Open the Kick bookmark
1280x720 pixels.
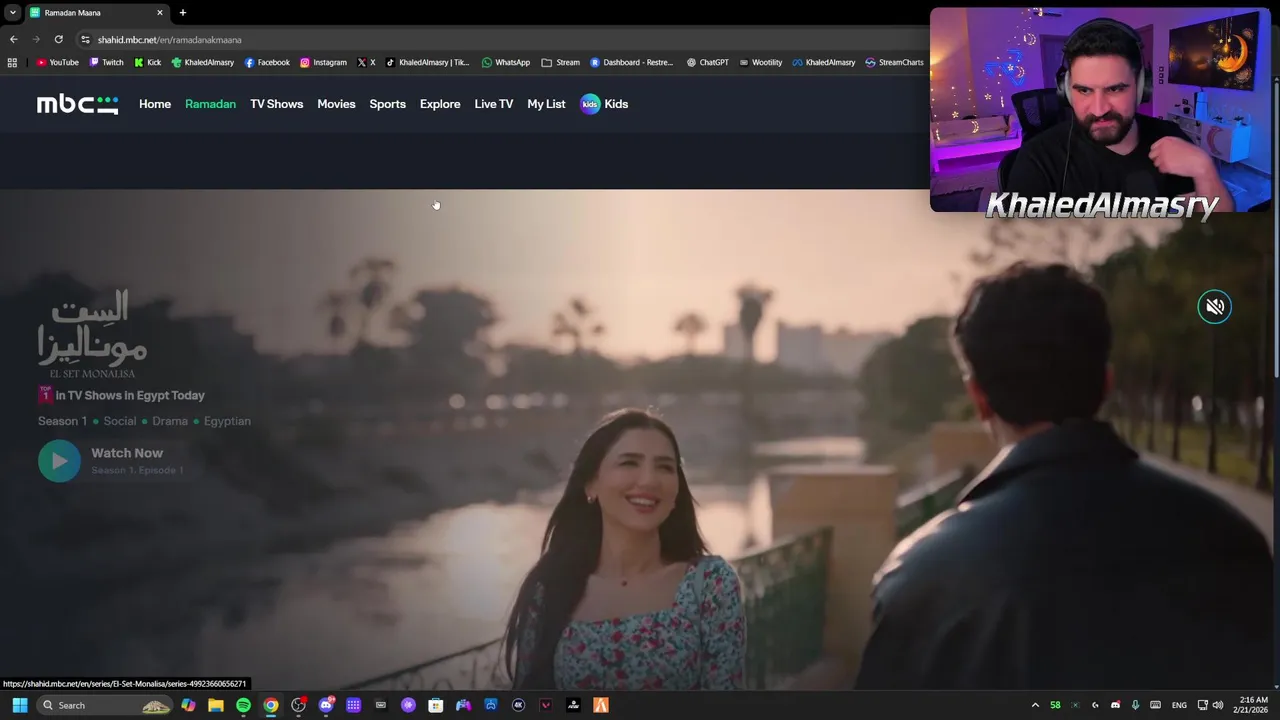pyautogui.click(x=146, y=62)
